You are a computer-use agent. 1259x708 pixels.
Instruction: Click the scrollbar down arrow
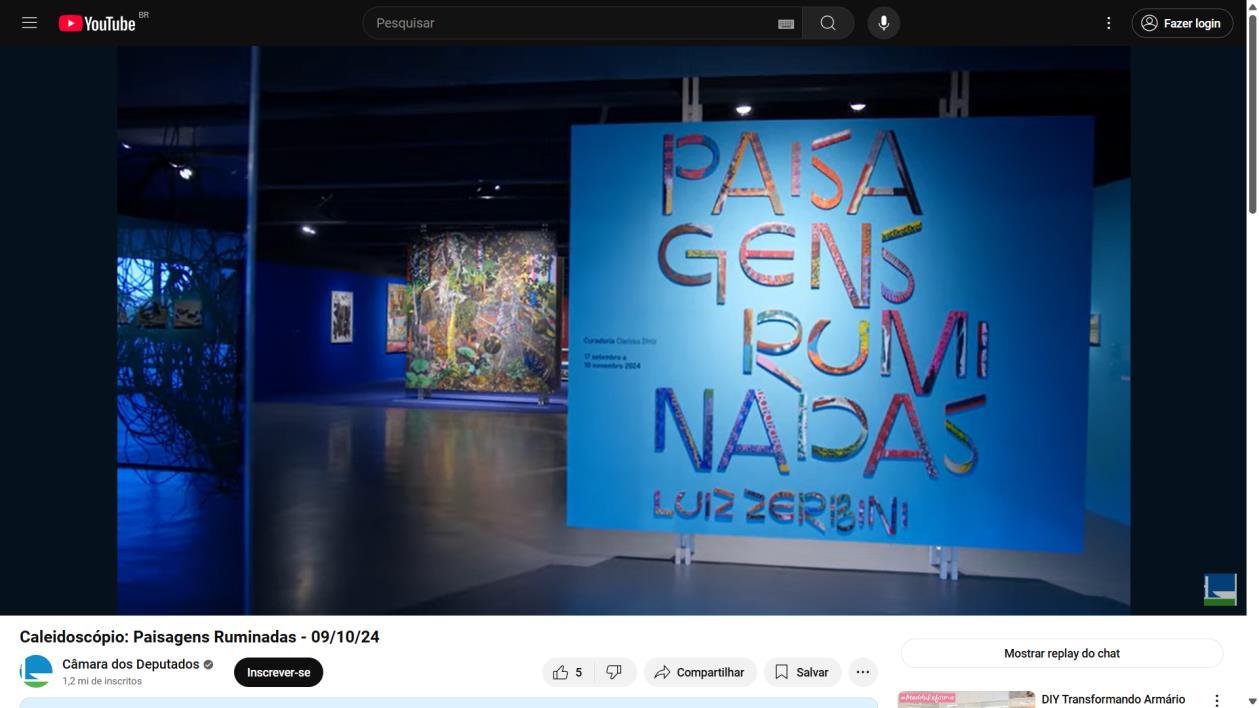tap(1252, 701)
